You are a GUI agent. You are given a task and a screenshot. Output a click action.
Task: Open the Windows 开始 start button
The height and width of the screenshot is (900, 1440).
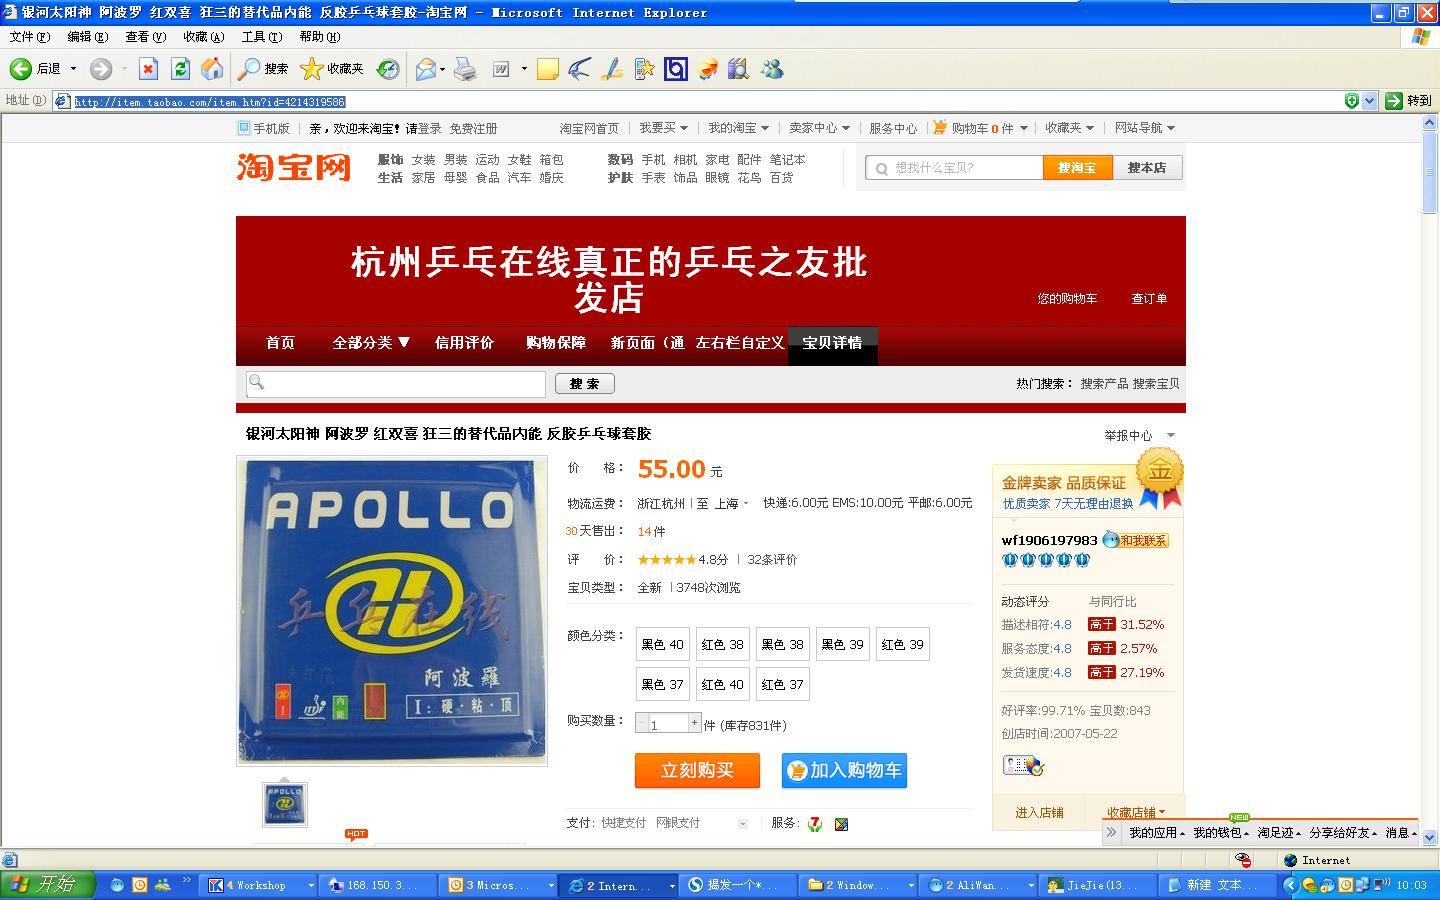click(47, 885)
